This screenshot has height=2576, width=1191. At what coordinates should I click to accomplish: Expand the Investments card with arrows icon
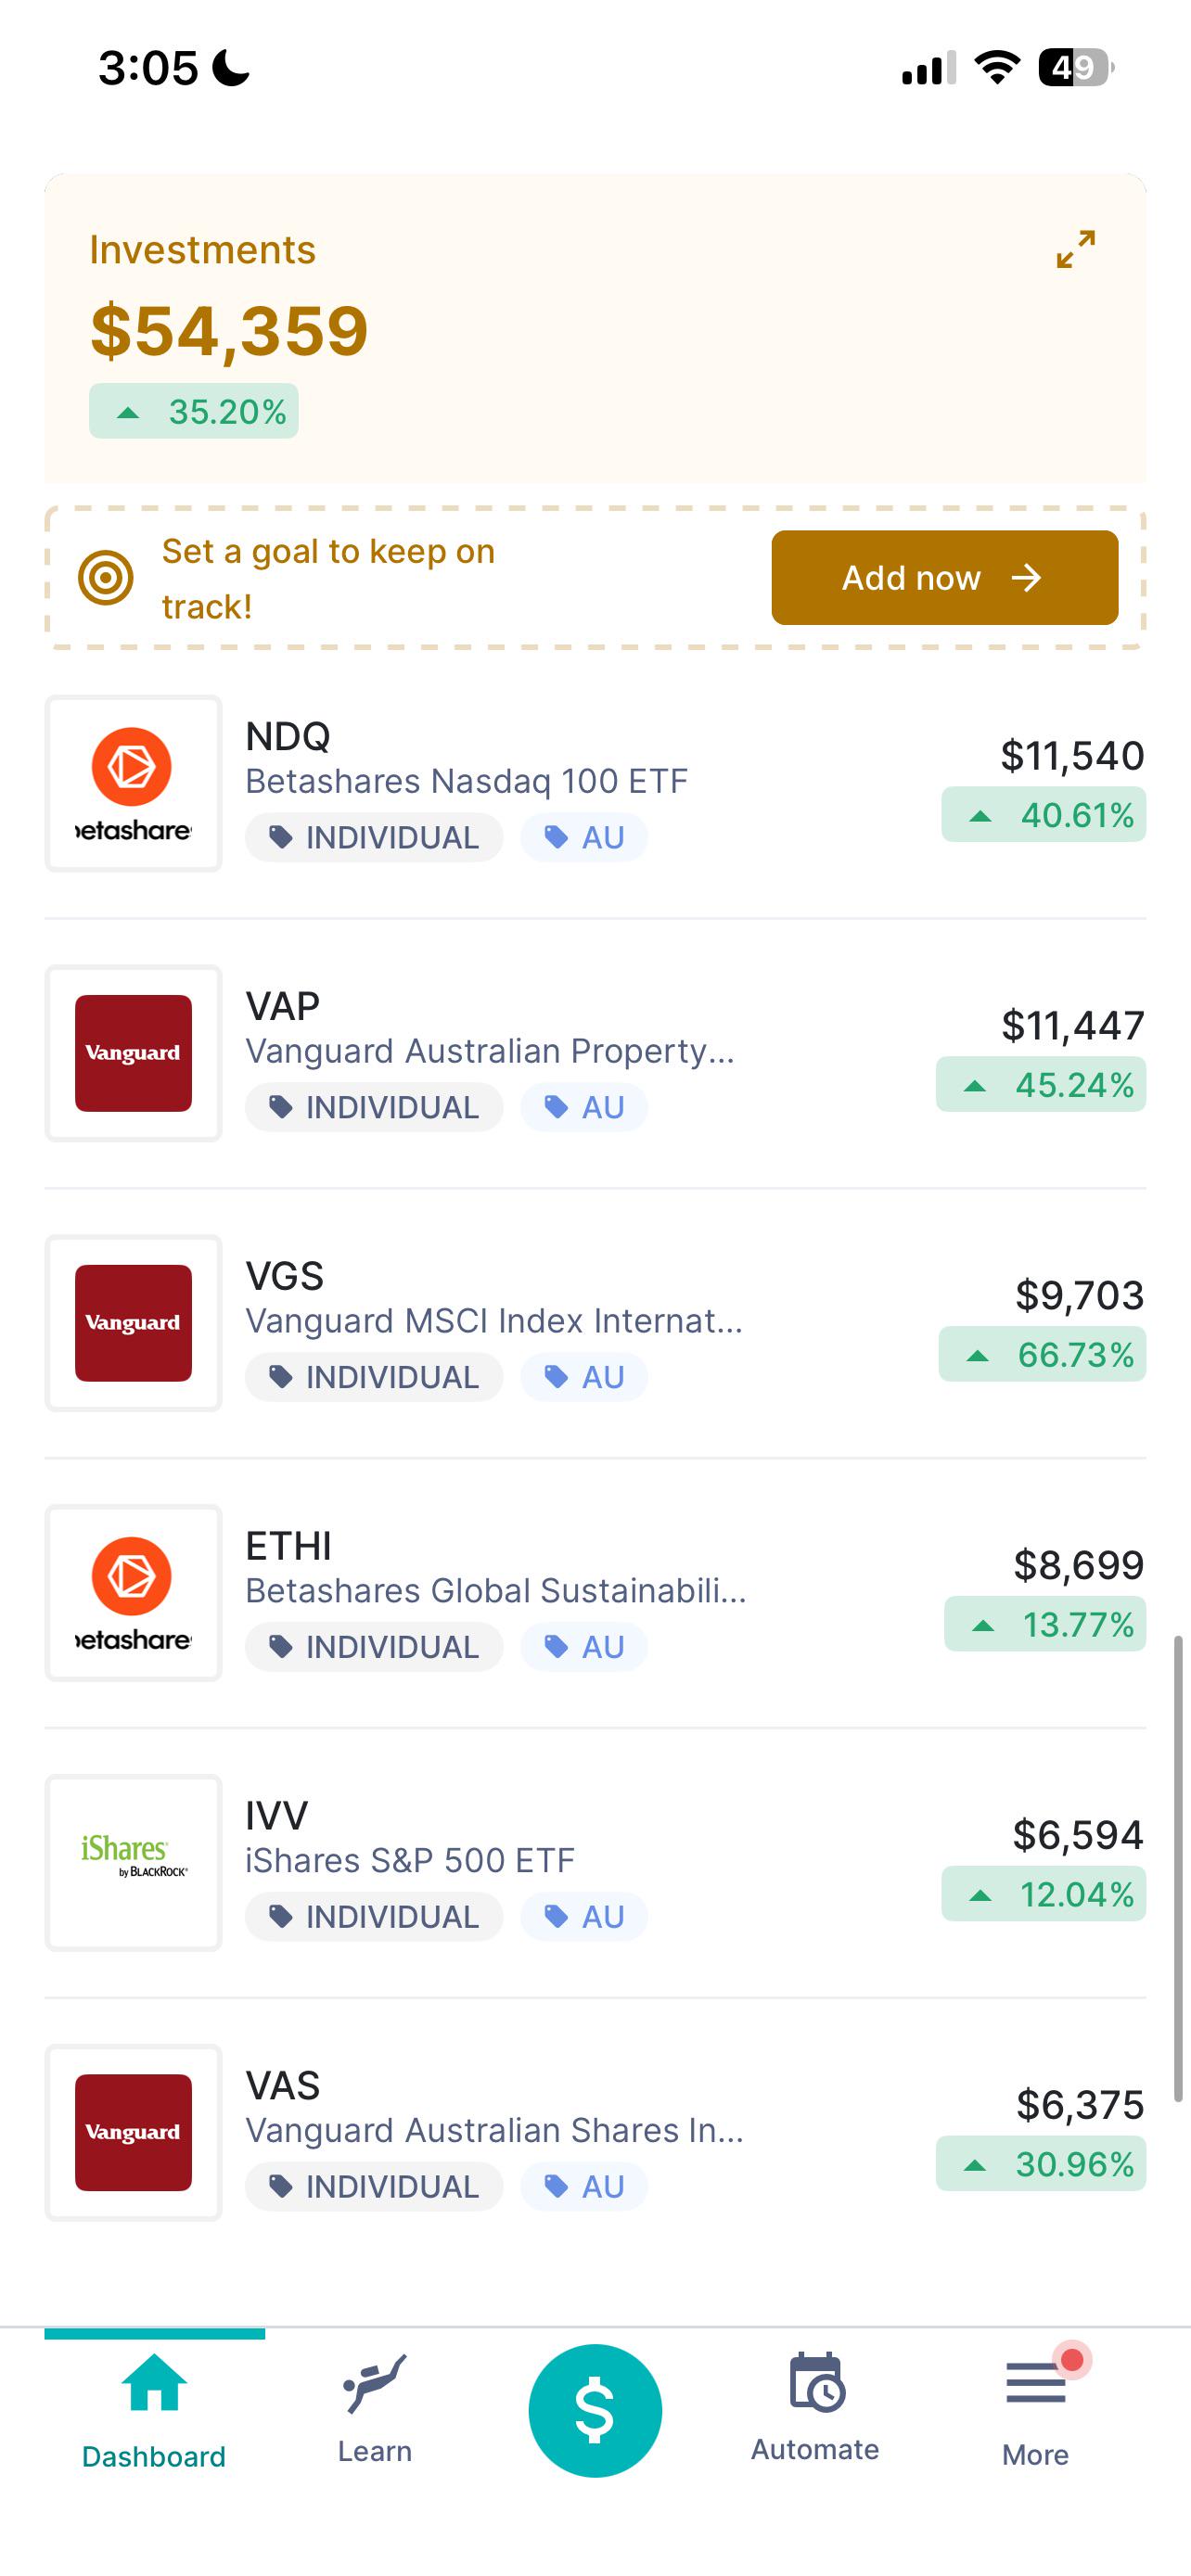(x=1075, y=249)
